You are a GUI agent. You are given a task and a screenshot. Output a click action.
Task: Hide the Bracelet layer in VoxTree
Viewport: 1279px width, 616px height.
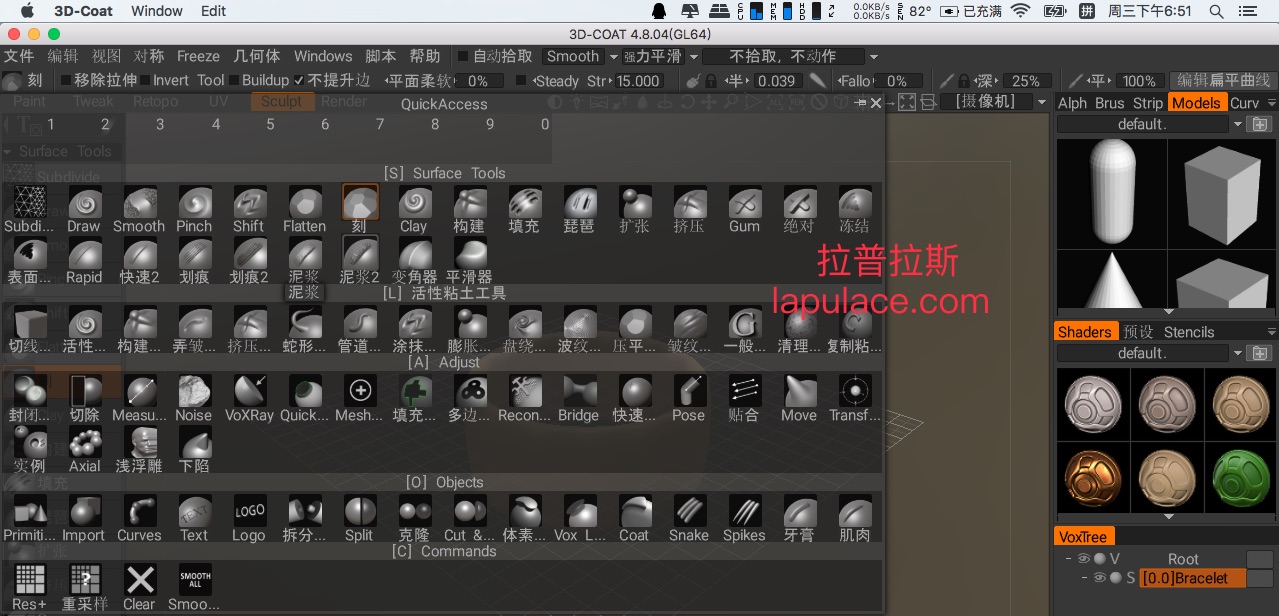tap(1100, 578)
